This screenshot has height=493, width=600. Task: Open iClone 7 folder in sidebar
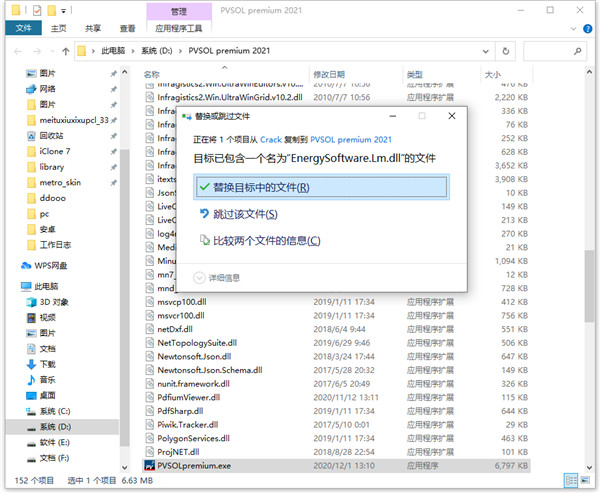click(54, 151)
